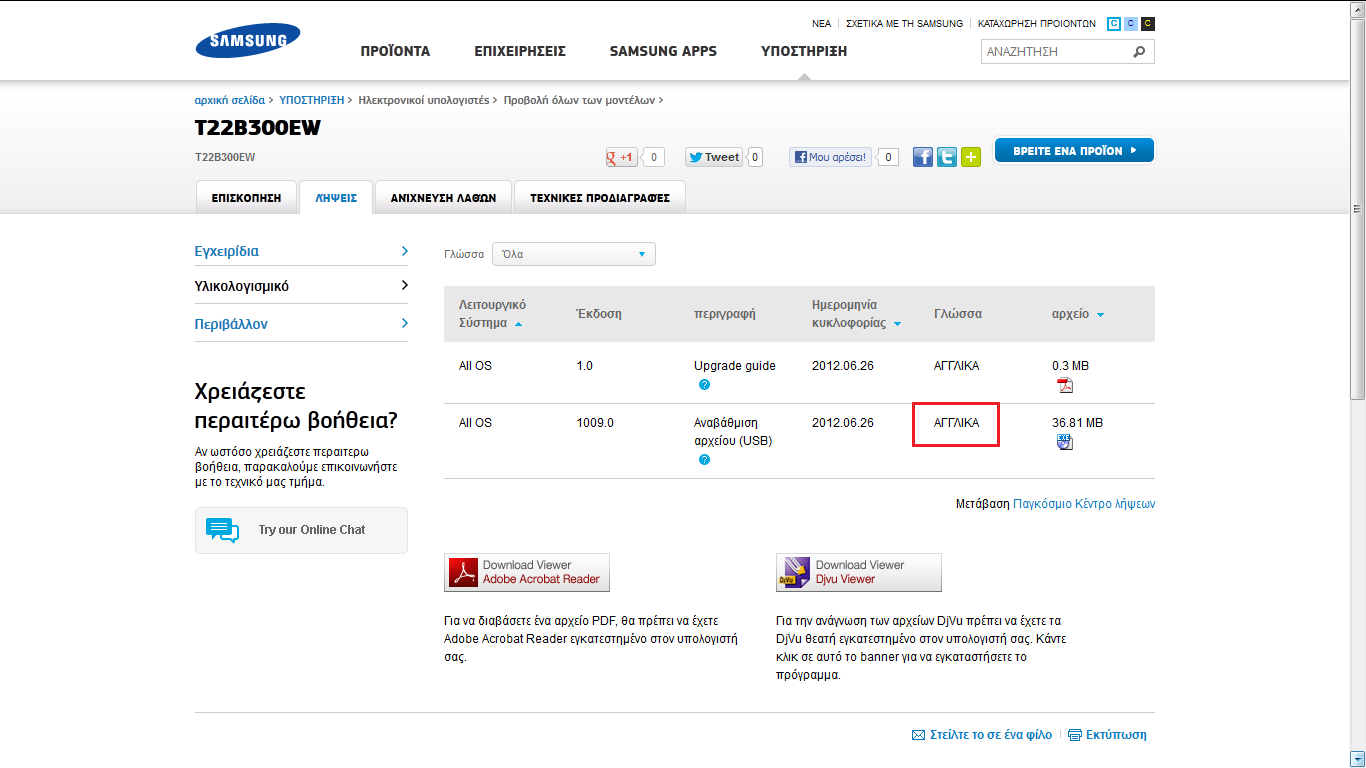Switch to the ΑΝΙΧΝΕΥΣΗ ΛΑΘΩΝ tab
Image resolution: width=1366 pixels, height=768 pixels.
point(443,198)
